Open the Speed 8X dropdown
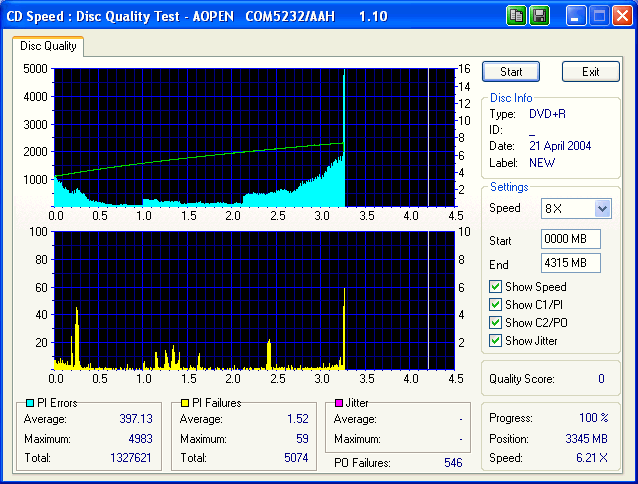Viewport: 638px width, 484px height. pos(601,208)
